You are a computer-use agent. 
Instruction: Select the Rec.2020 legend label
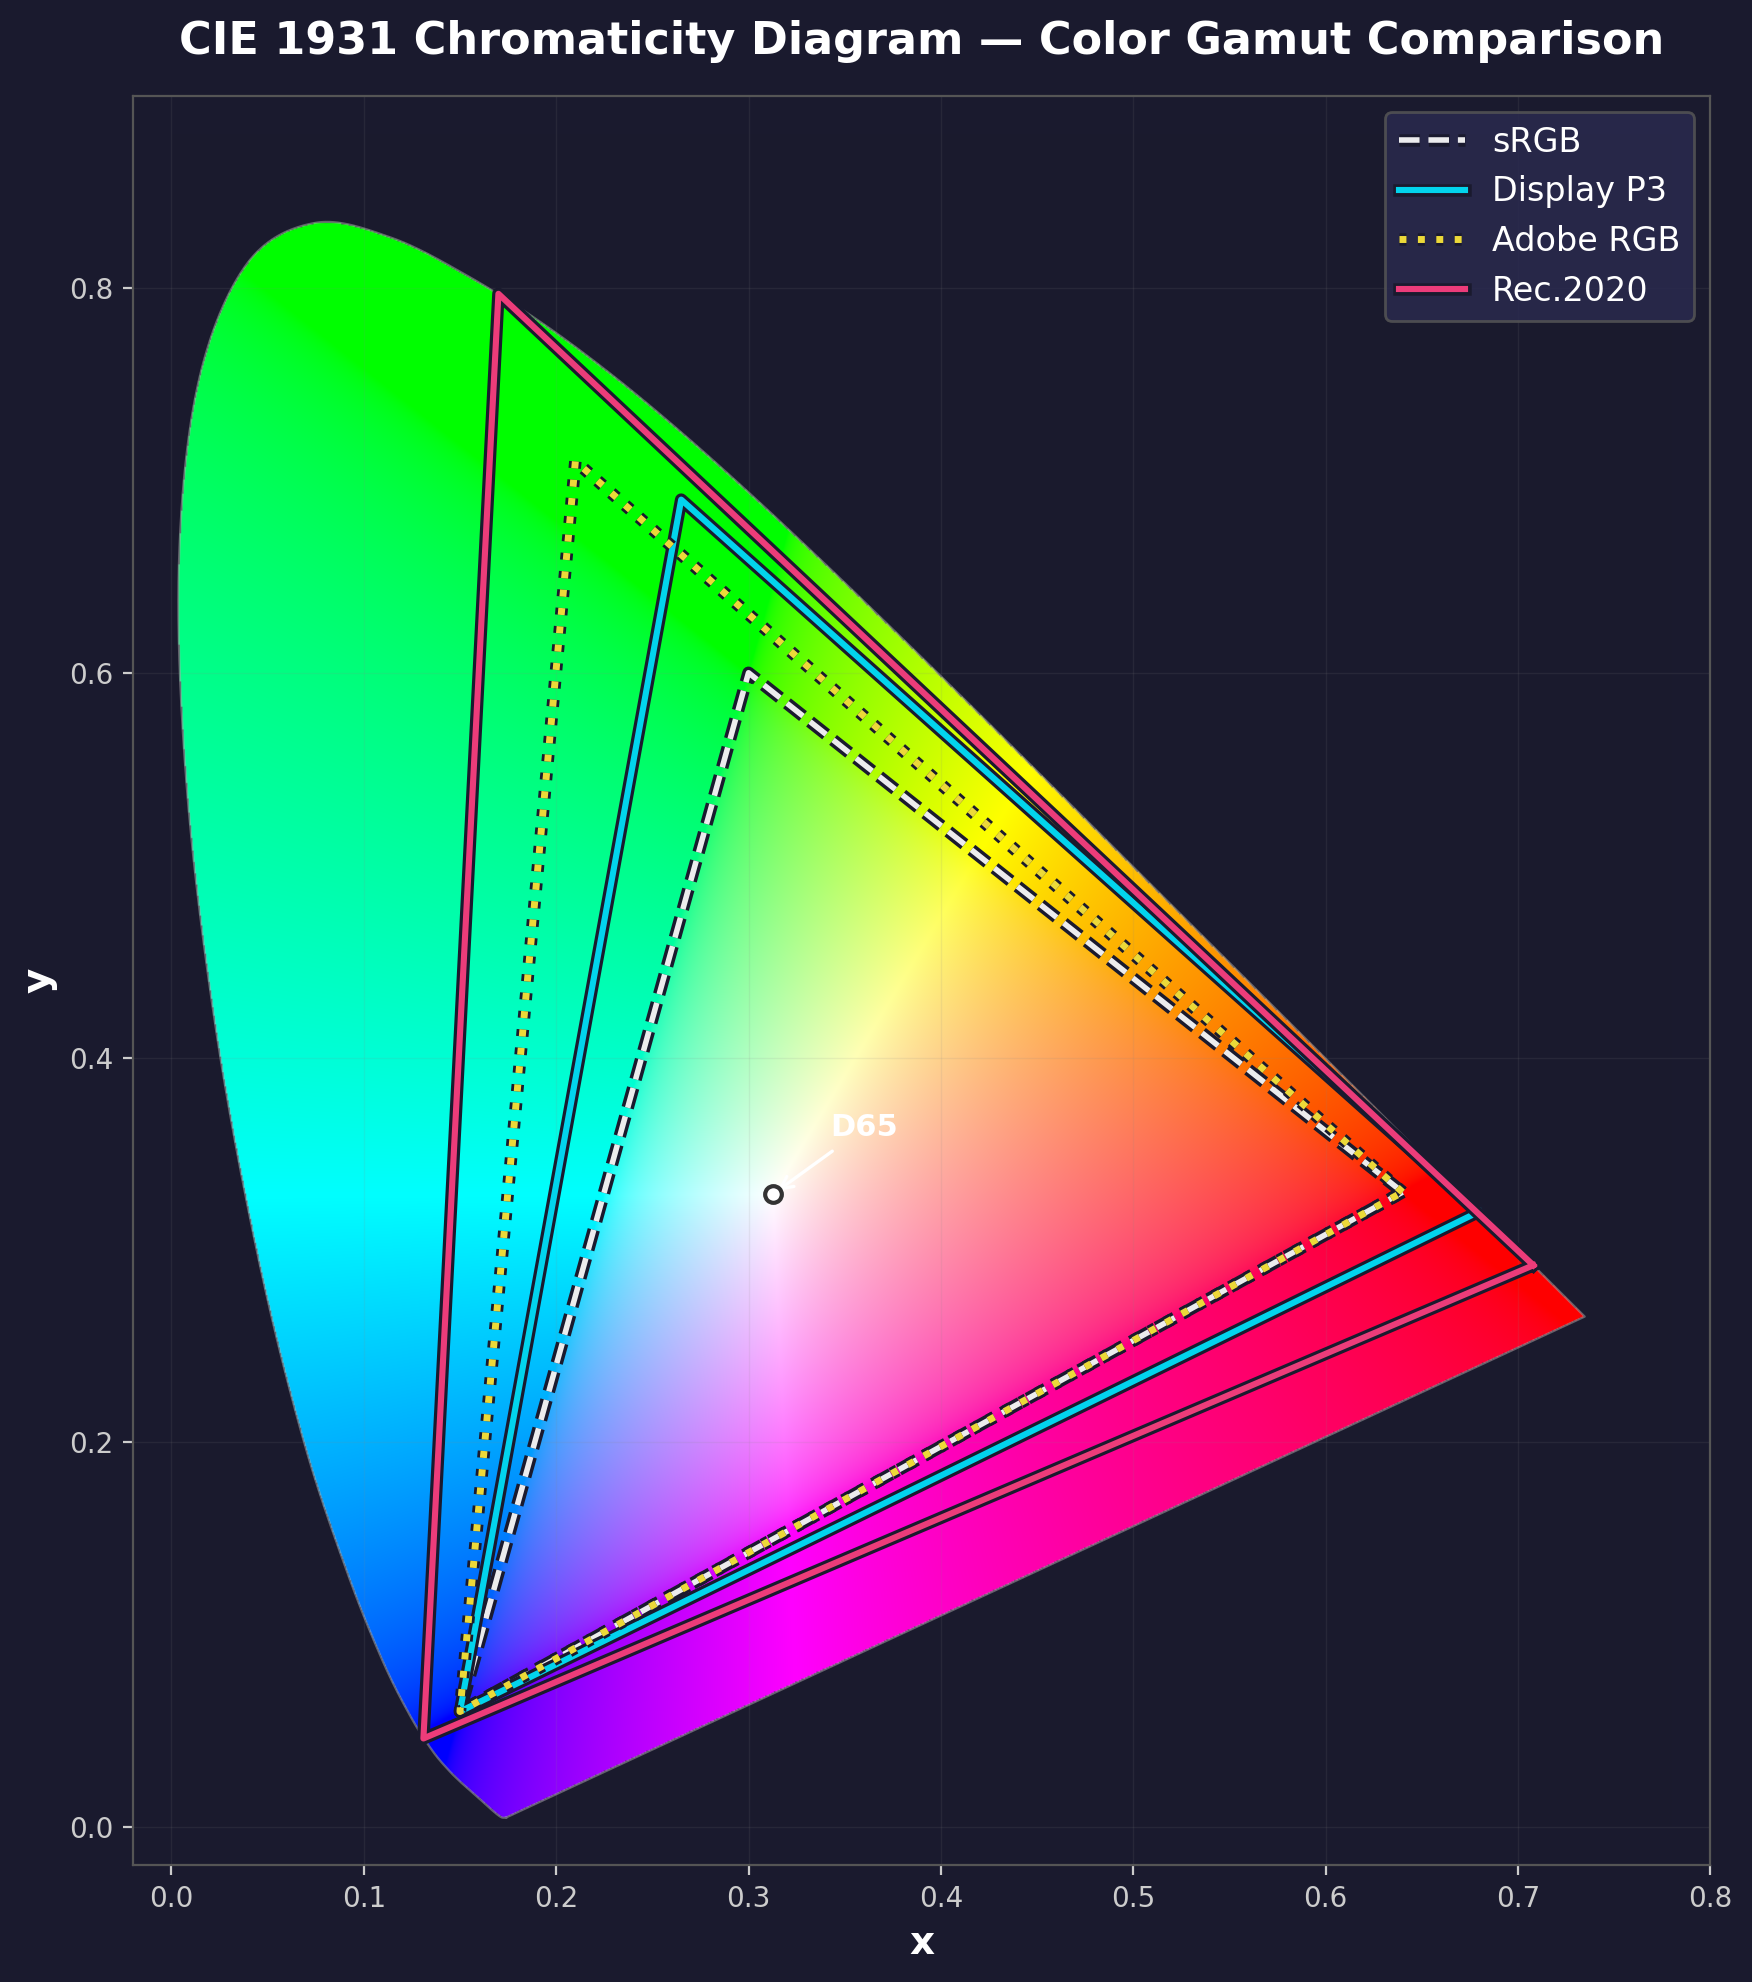1569,290
